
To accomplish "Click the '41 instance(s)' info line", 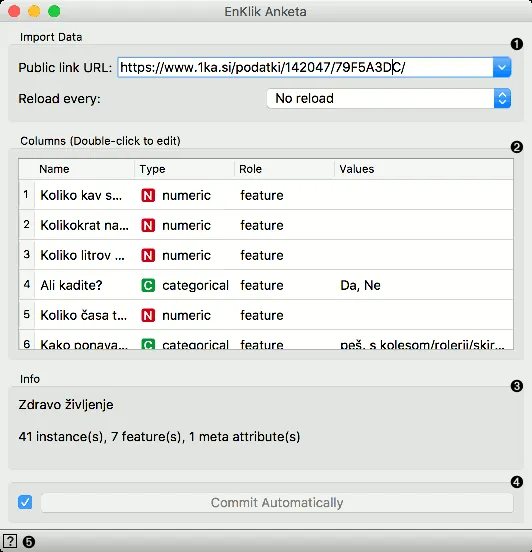I will pyautogui.click(x=159, y=437).
